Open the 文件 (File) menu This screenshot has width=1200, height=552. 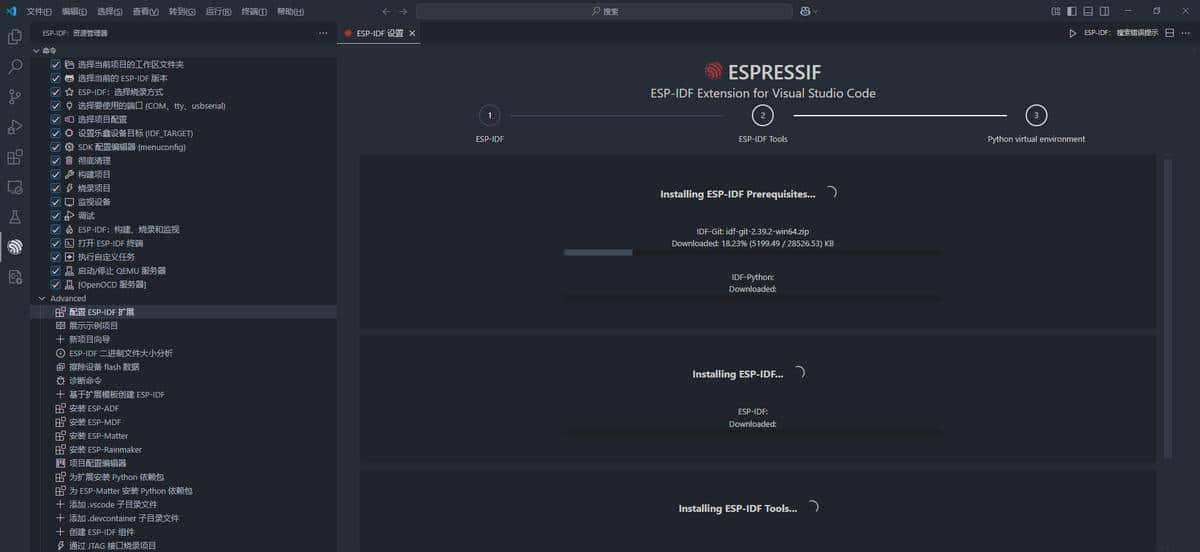[x=39, y=11]
